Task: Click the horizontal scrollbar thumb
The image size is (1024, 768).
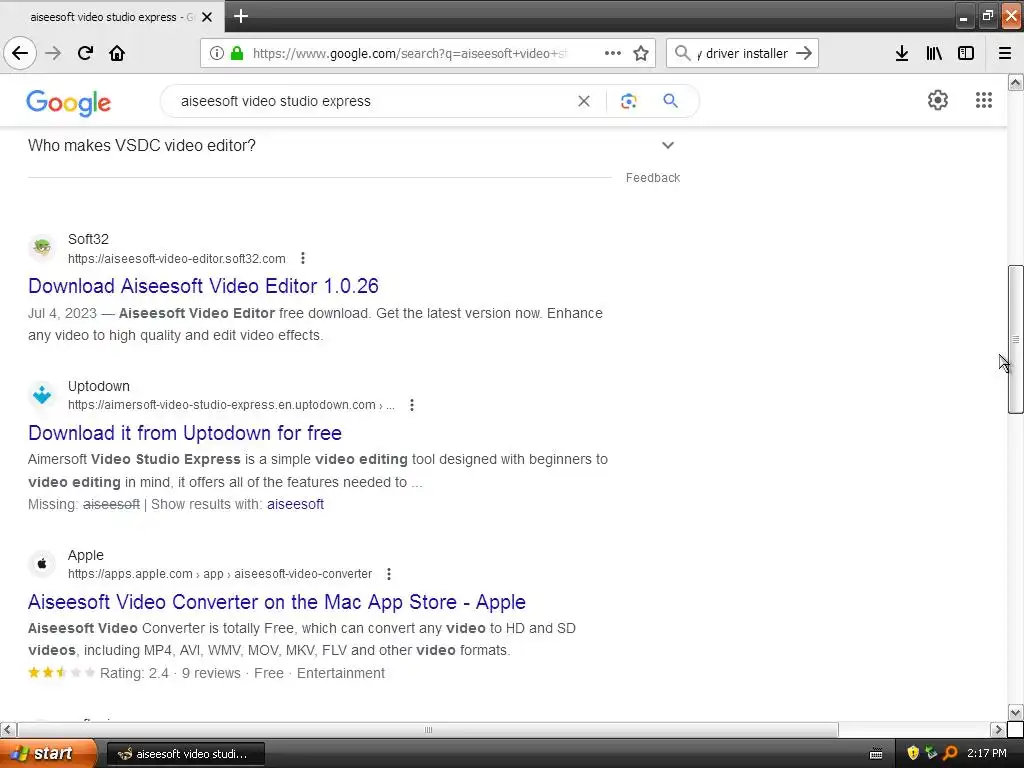Action: pos(428,729)
